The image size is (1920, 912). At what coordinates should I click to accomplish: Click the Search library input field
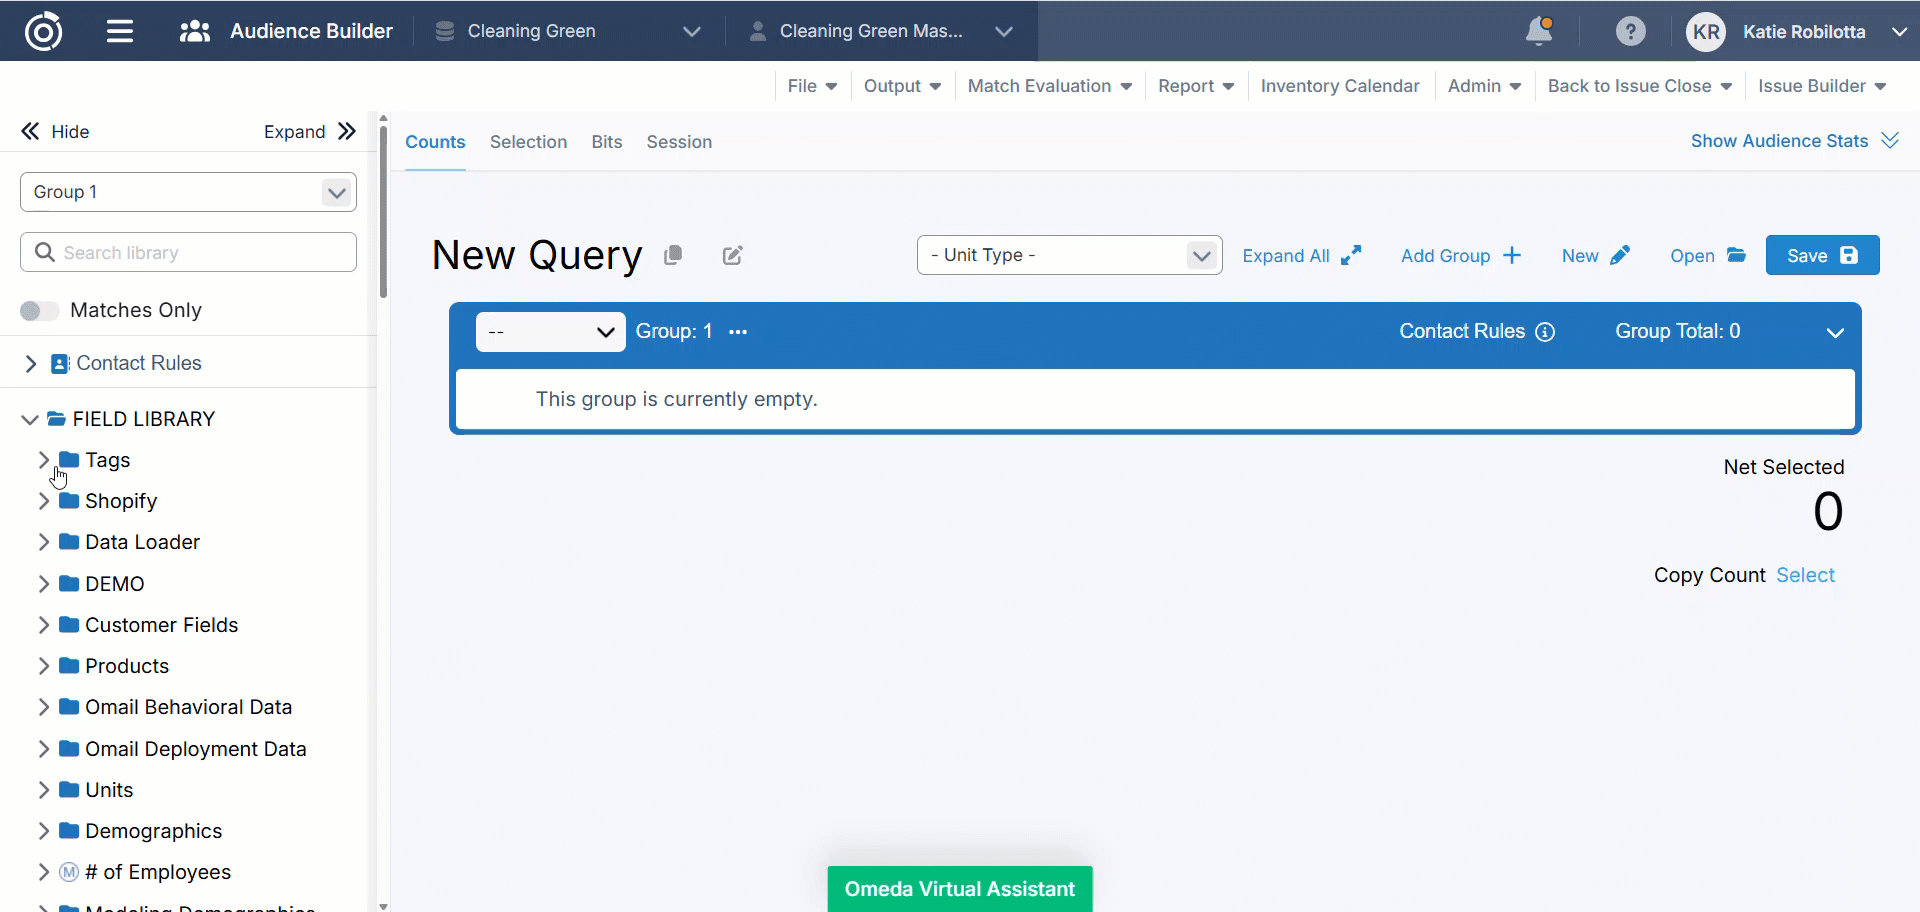[188, 253]
